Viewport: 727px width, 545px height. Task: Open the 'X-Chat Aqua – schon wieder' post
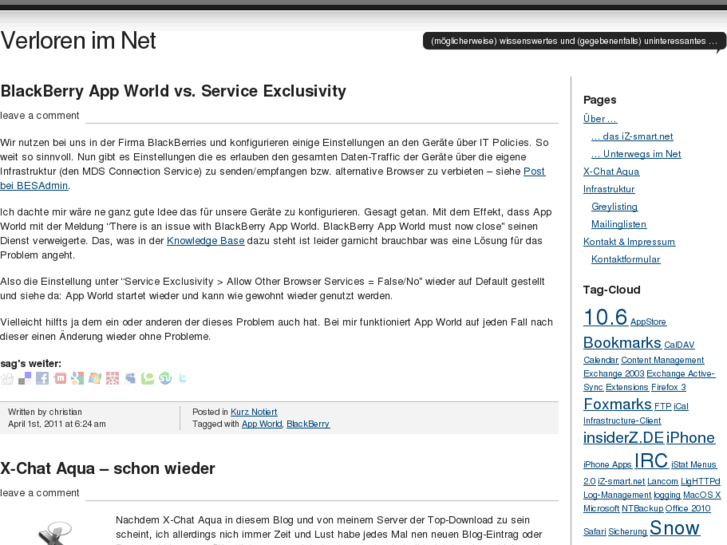pos(108,468)
